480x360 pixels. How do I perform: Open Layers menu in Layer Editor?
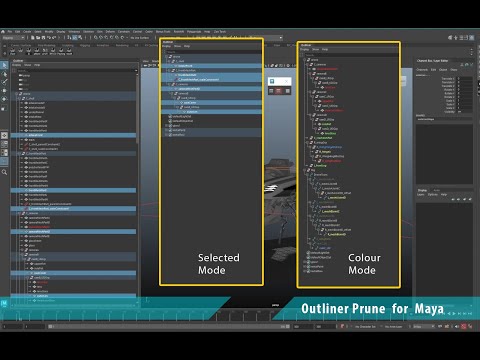point(421,194)
